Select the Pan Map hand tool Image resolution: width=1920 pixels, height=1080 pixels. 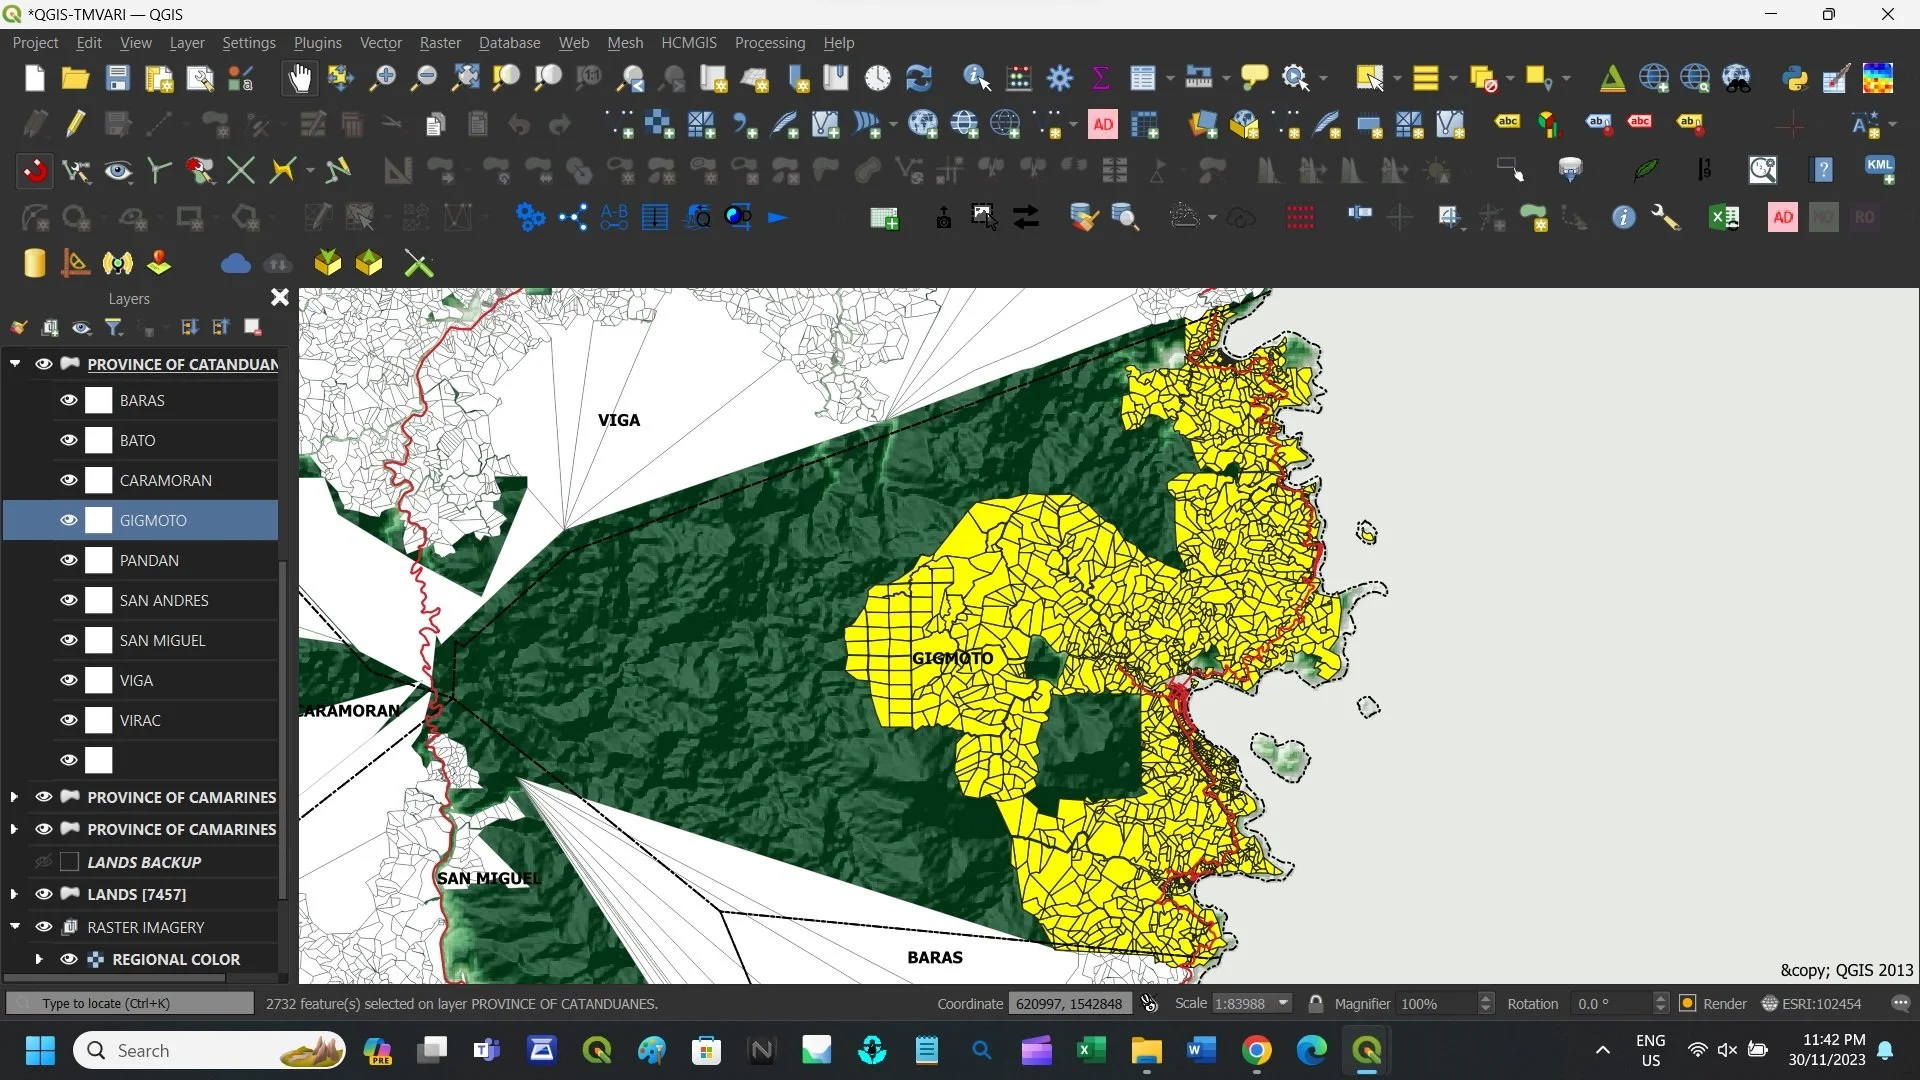coord(299,78)
